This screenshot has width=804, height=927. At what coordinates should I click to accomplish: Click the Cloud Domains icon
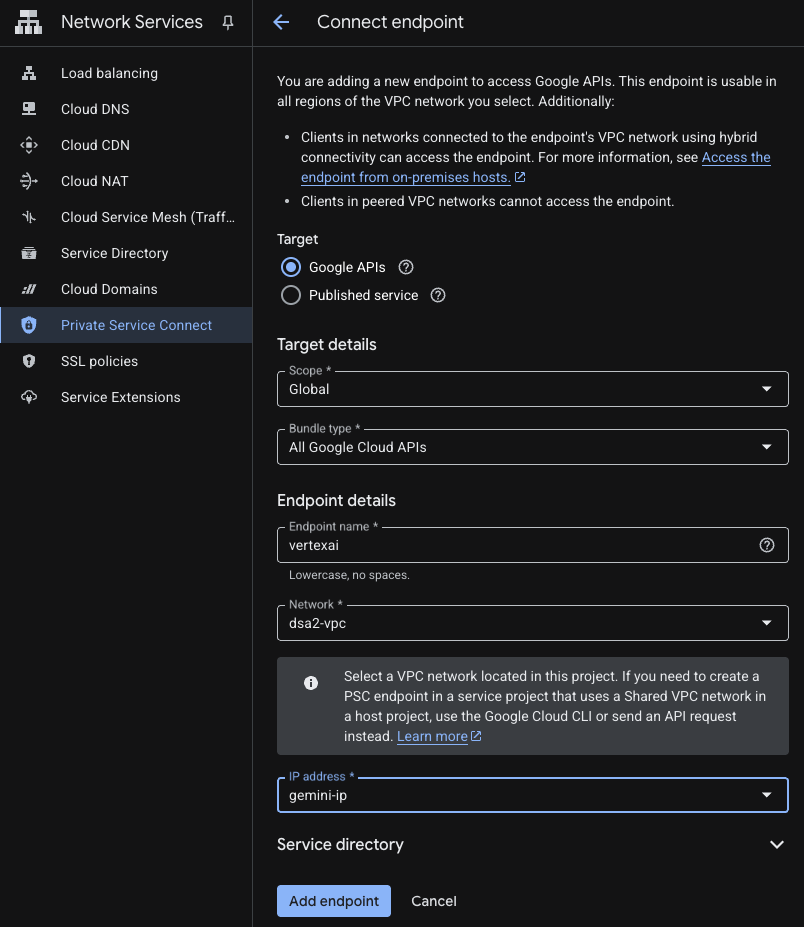click(29, 290)
